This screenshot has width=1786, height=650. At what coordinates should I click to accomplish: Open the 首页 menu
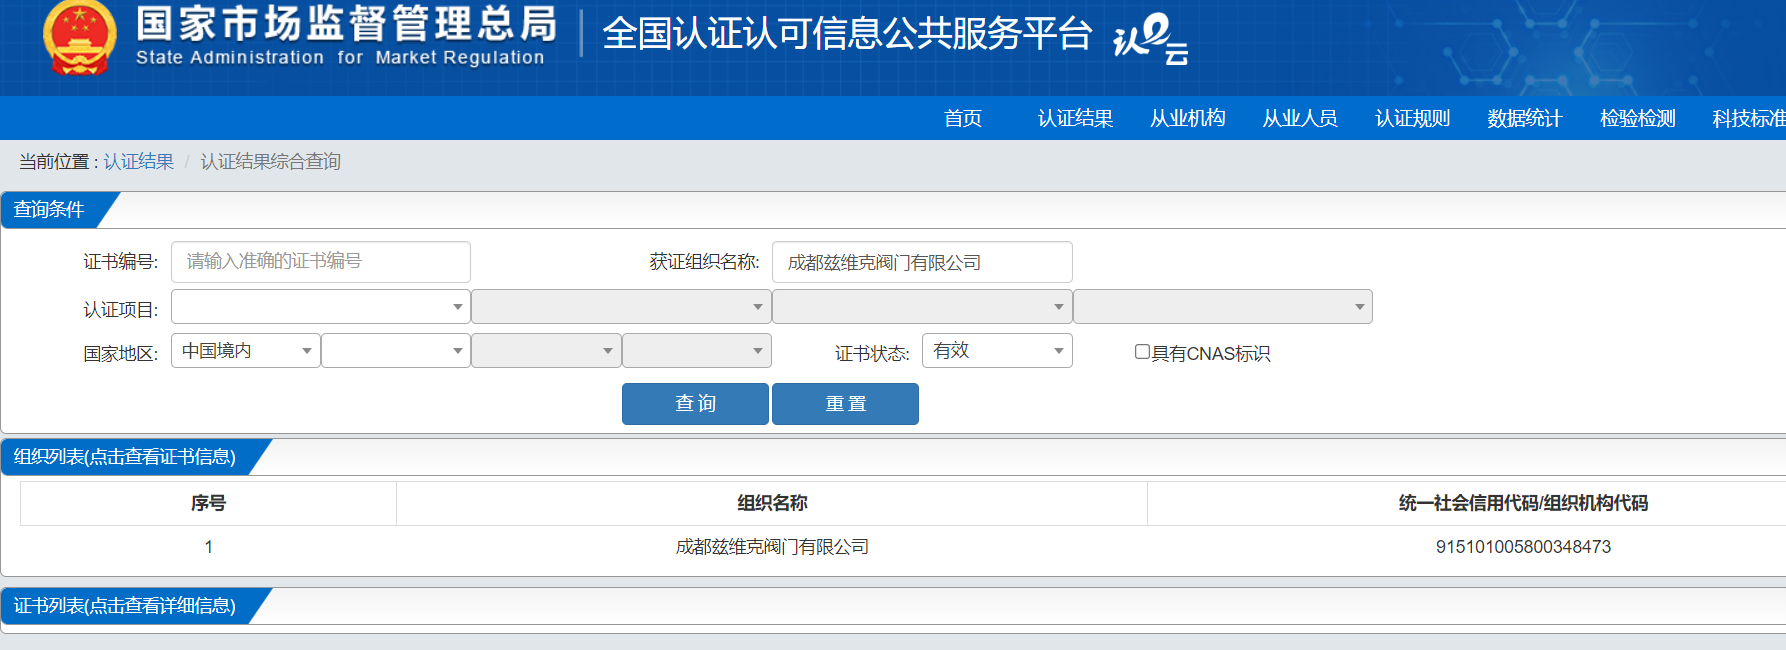point(963,118)
